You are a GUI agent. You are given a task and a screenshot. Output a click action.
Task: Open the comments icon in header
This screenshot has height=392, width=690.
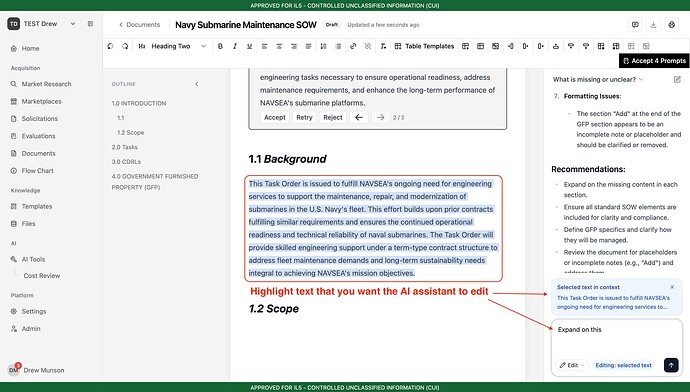pos(635,25)
